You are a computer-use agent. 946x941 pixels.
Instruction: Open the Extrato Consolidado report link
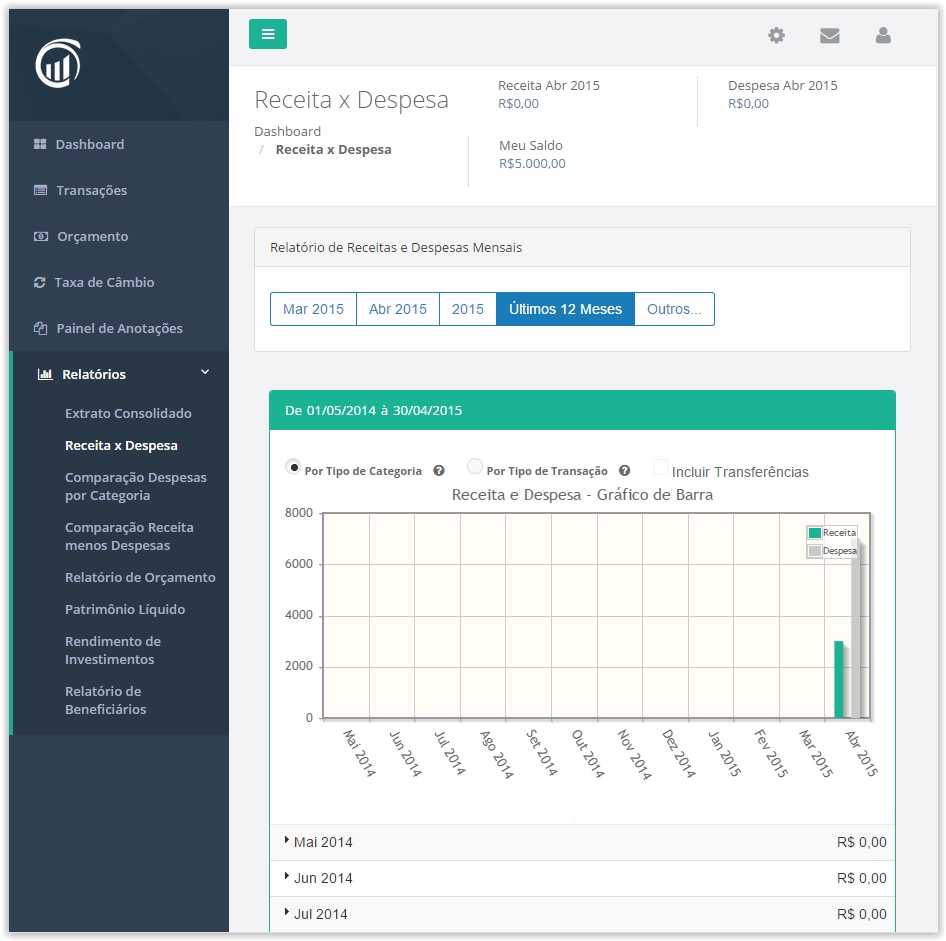128,413
